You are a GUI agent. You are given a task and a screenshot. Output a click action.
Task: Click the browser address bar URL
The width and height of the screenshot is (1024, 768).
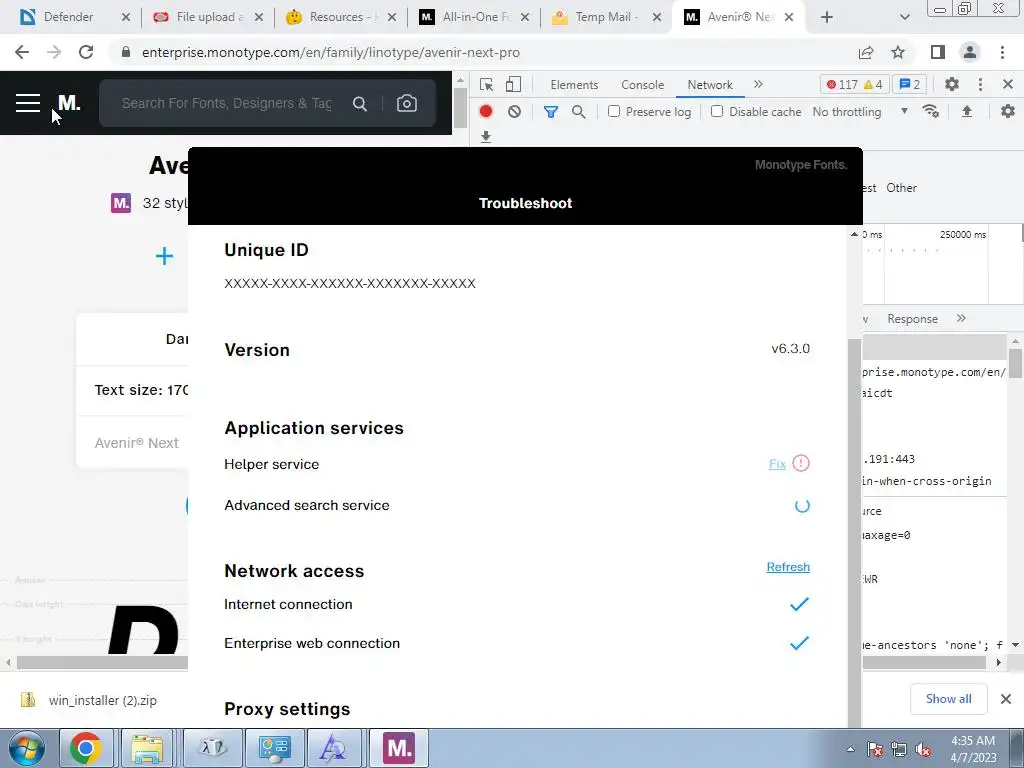(330, 52)
